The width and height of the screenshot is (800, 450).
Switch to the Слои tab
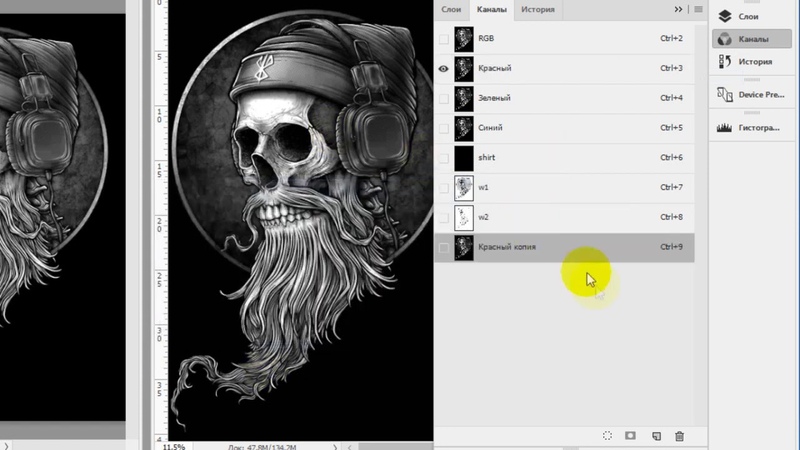tap(451, 9)
